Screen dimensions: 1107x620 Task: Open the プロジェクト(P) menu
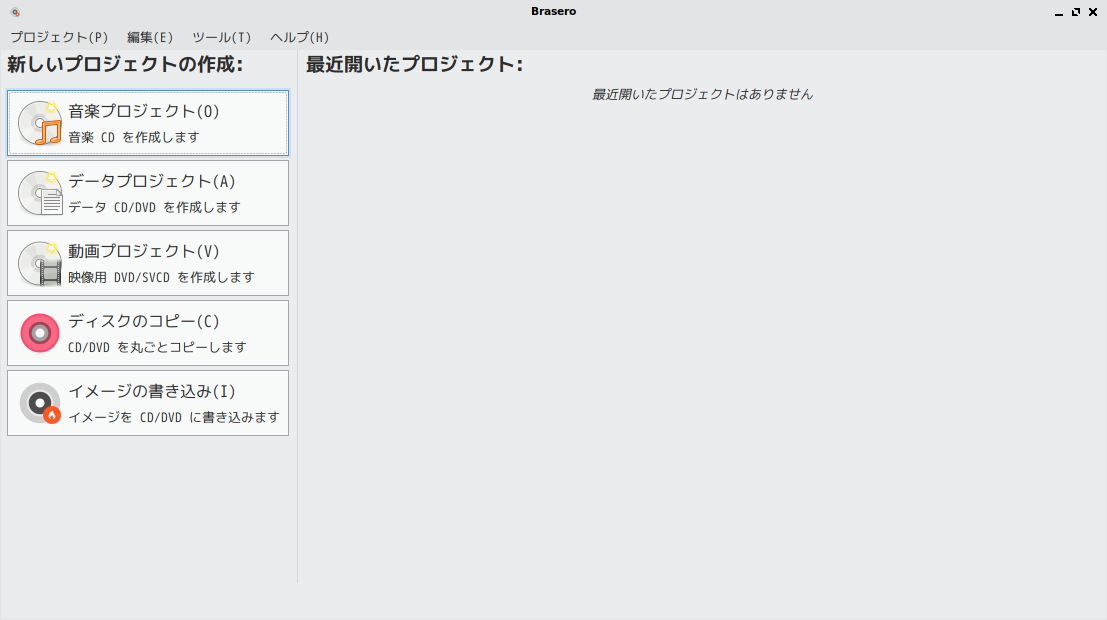point(59,37)
